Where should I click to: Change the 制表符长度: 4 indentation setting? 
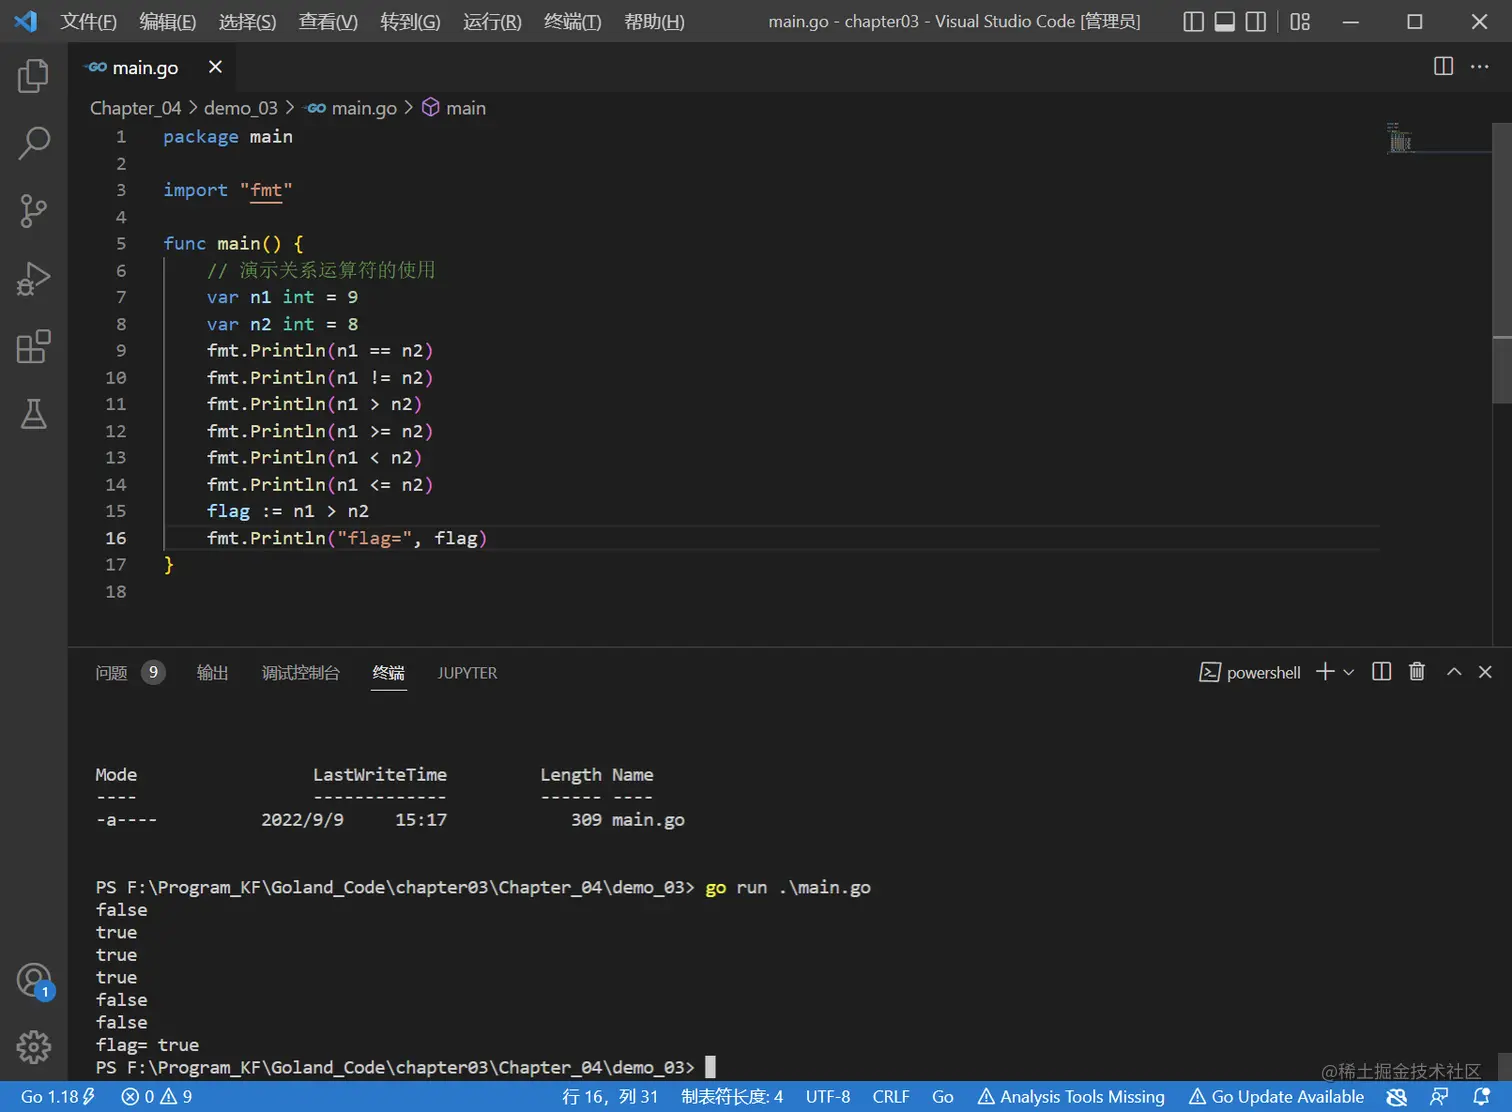coord(732,1097)
